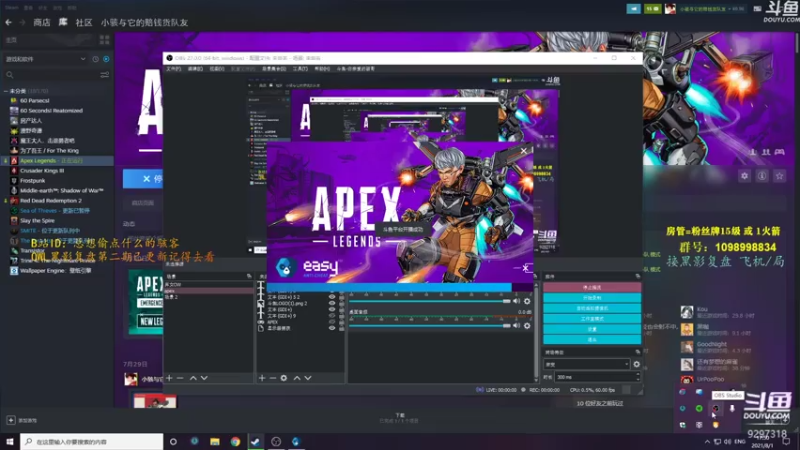Toggle the ready-to-play filter icon
Screen dimensions: 800x450
pyautogui.click(x=106, y=59)
